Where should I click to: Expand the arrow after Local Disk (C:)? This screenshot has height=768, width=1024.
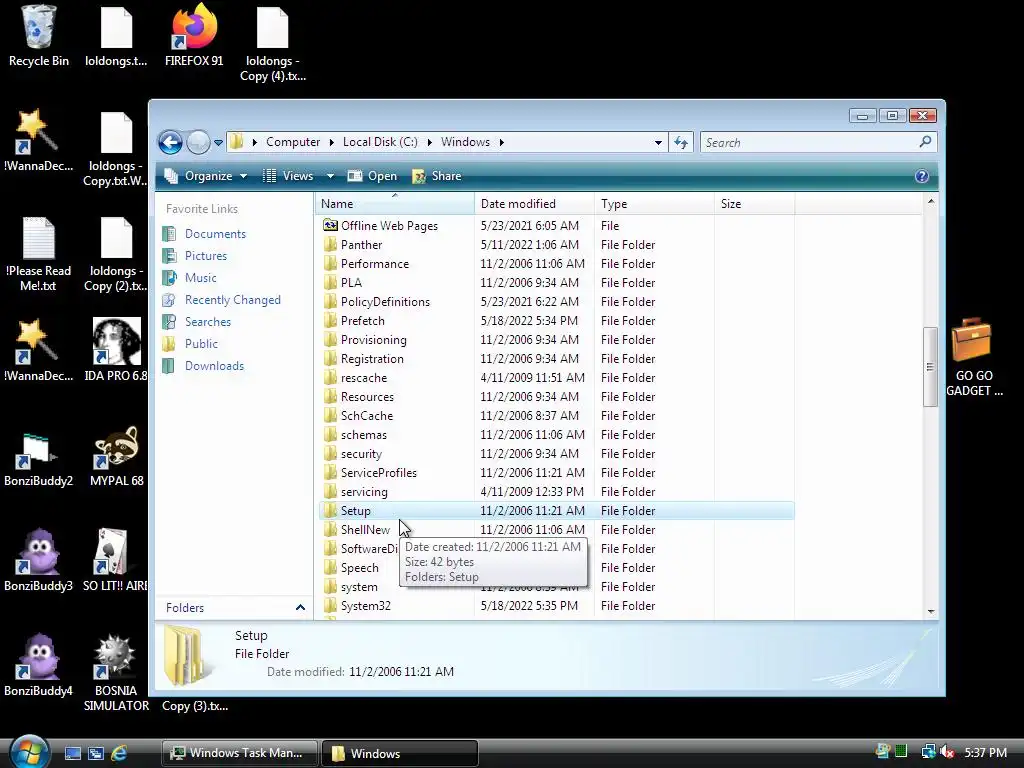[x=430, y=142]
